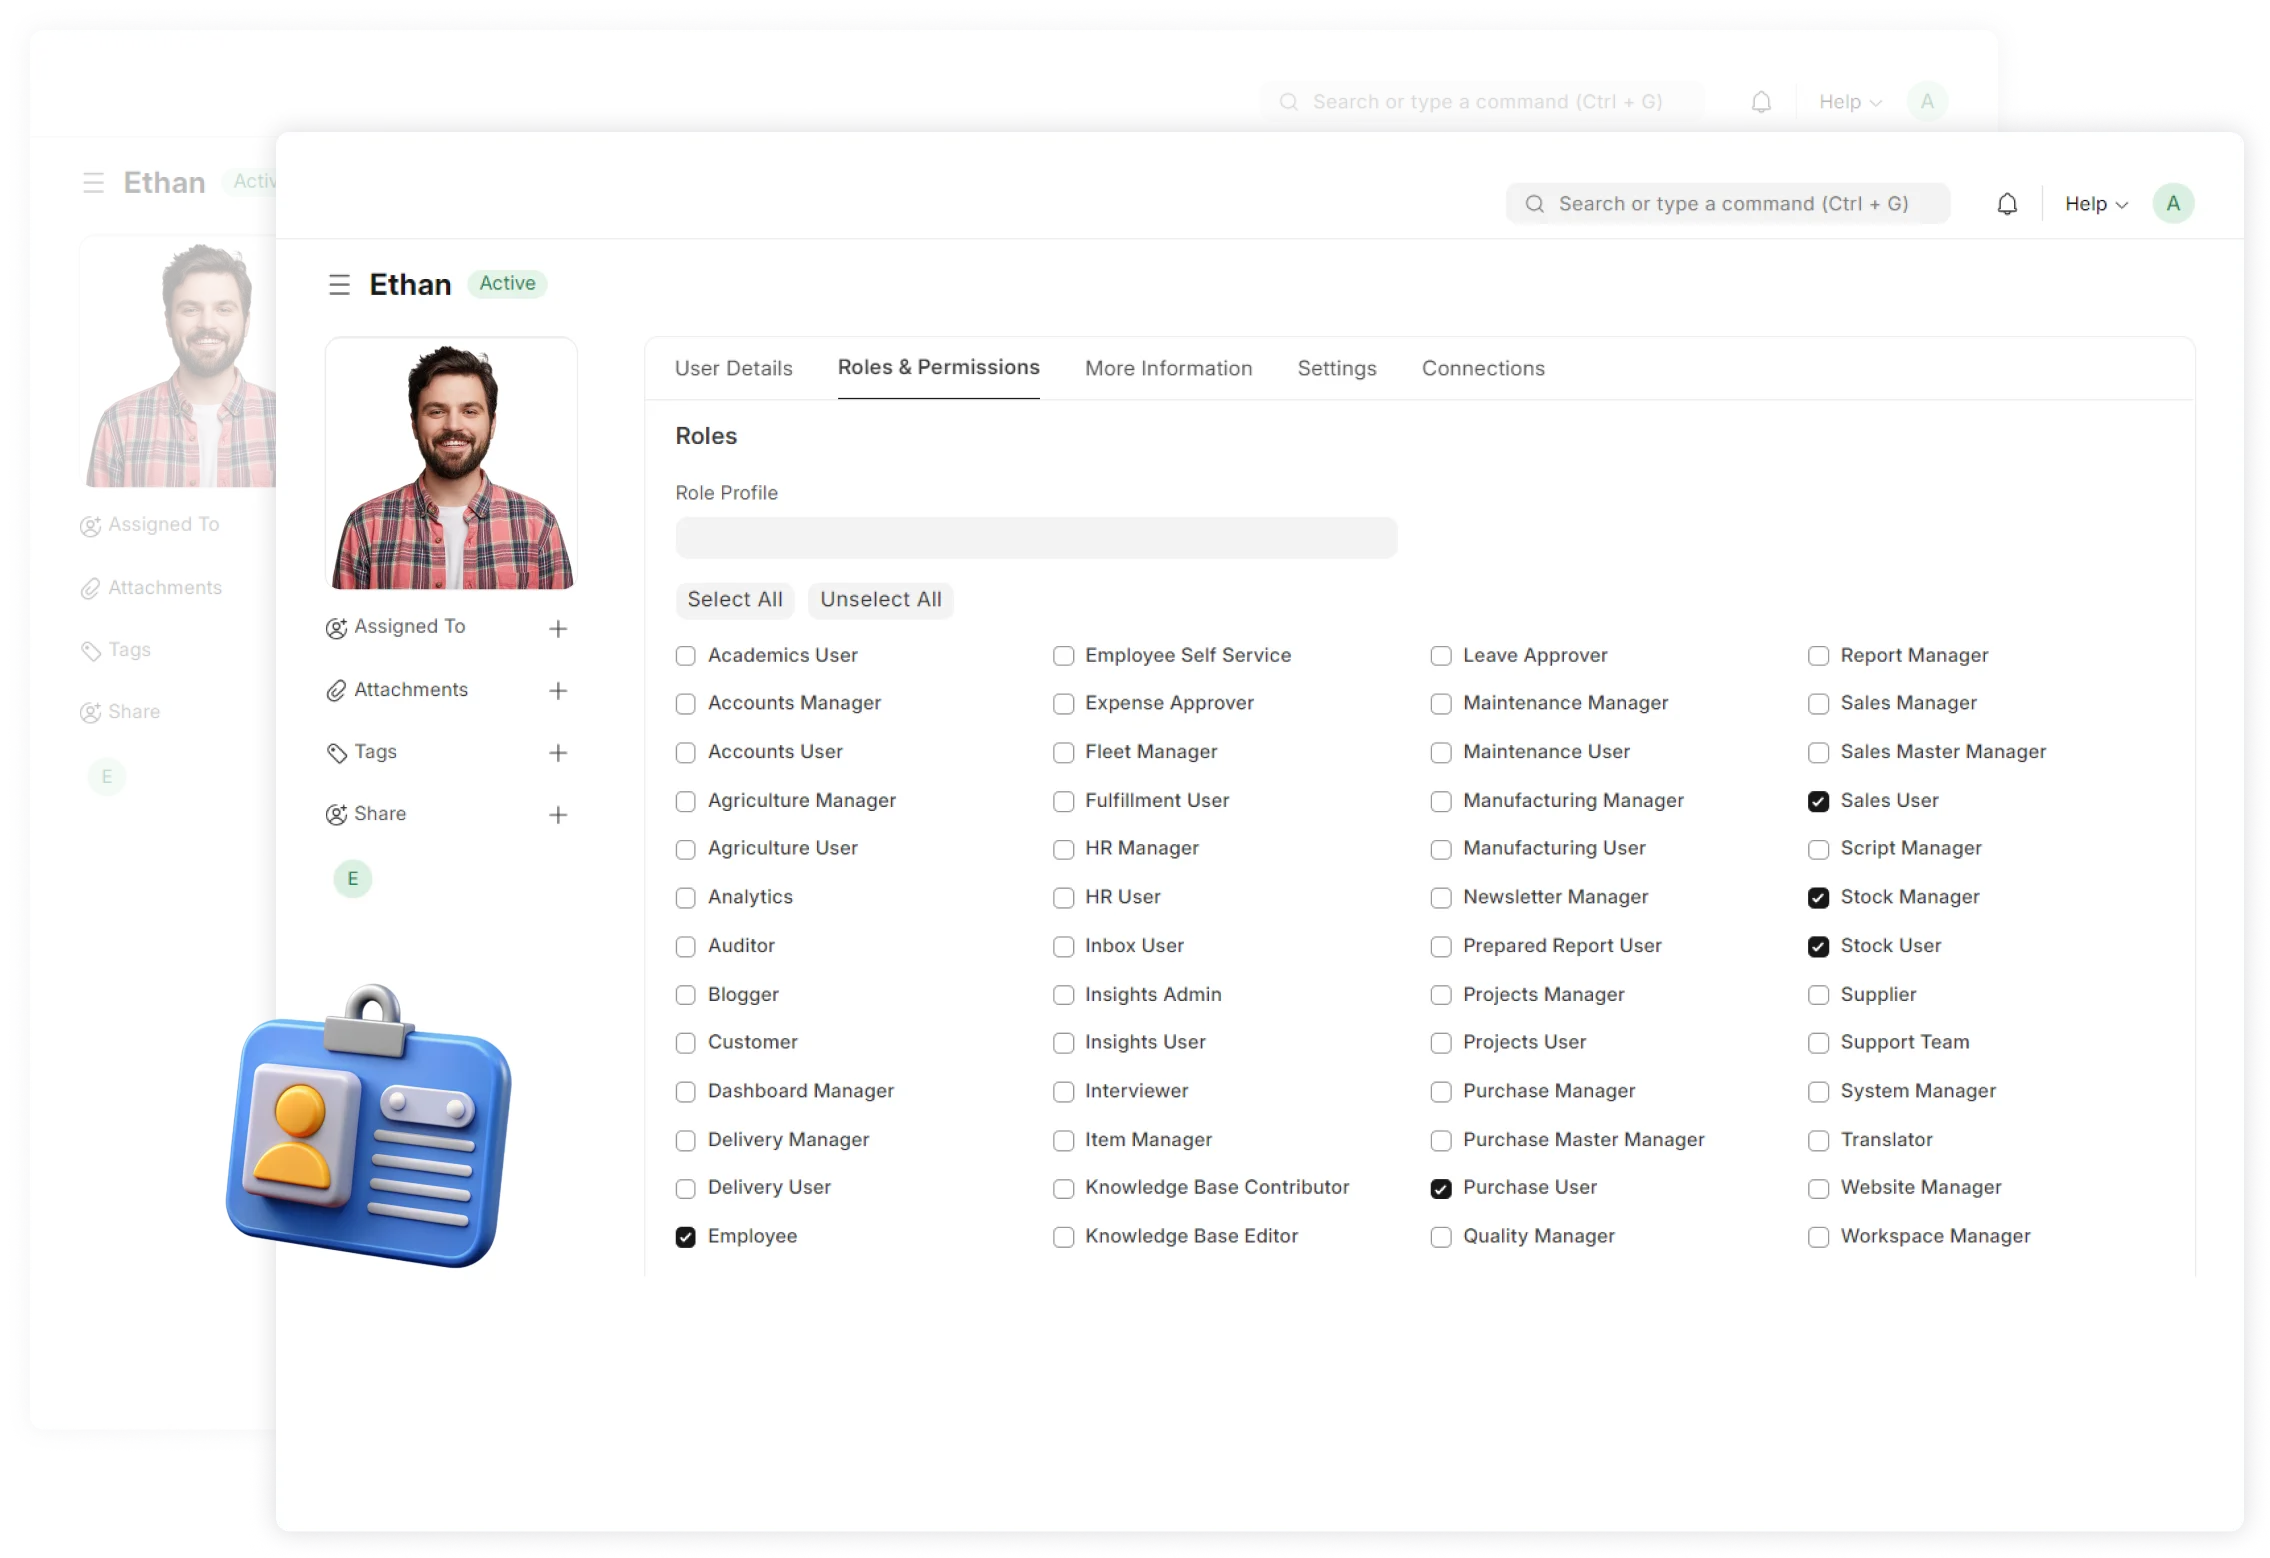2270x1558 pixels.
Task: Click the Unselect All button
Action: pyautogui.click(x=880, y=600)
